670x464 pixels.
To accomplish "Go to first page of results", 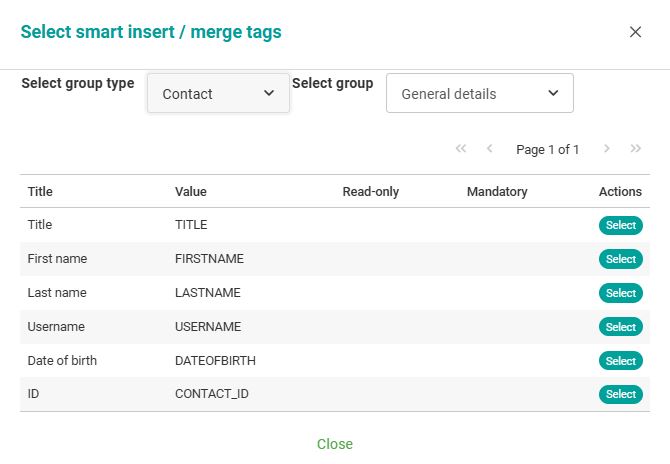I will (x=461, y=149).
